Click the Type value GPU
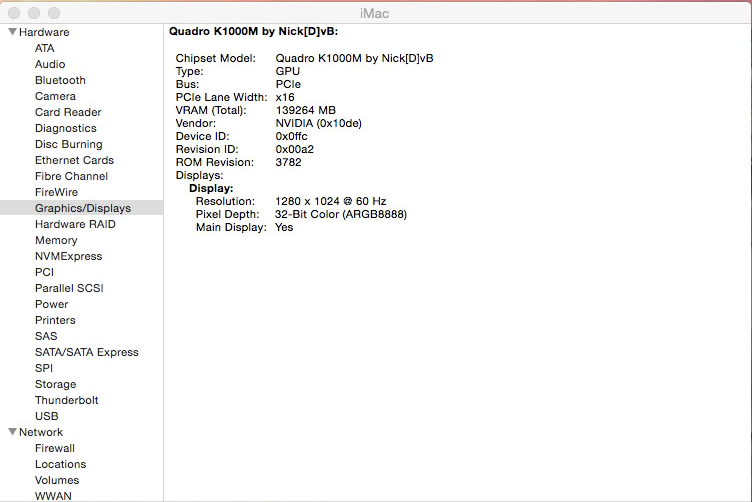Screen dimensions: 752x502 pos(288,71)
